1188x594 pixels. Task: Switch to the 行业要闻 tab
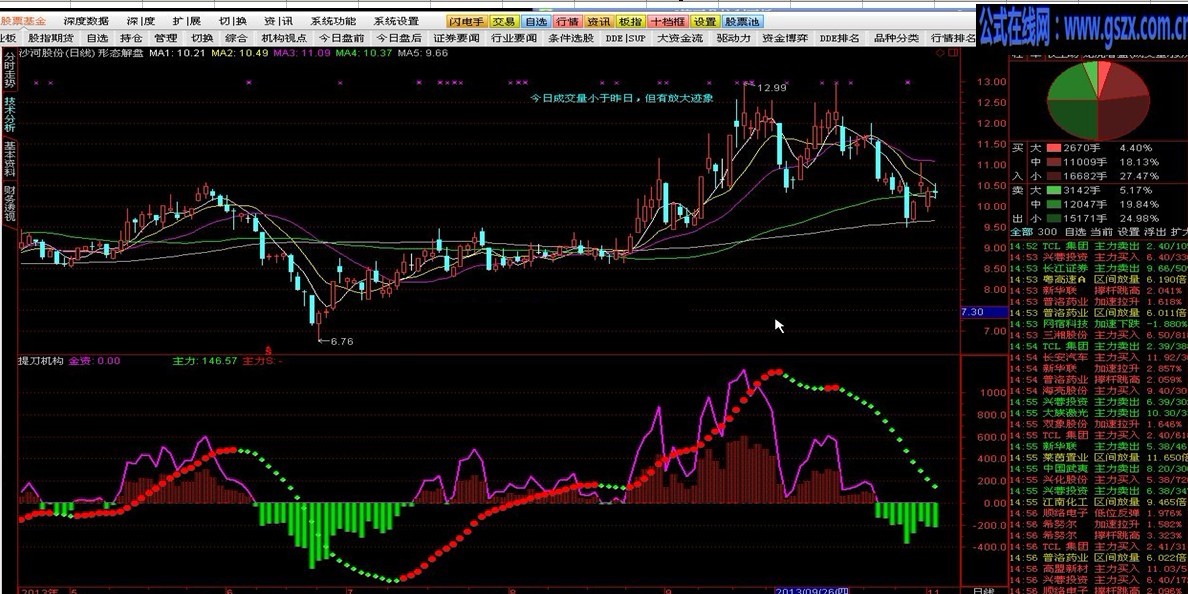514,38
